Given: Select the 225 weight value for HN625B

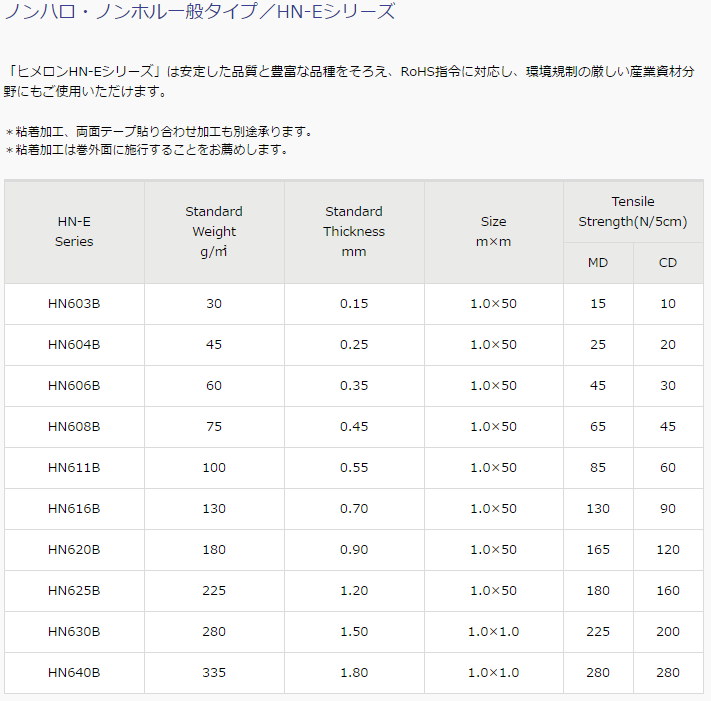Looking at the screenshot, I should [x=214, y=591].
